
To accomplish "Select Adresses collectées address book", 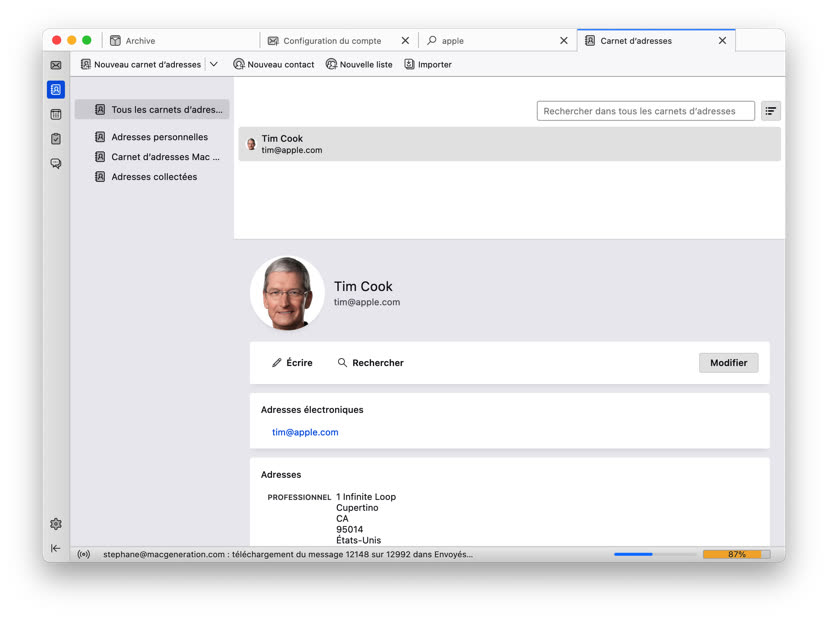I will tap(152, 177).
